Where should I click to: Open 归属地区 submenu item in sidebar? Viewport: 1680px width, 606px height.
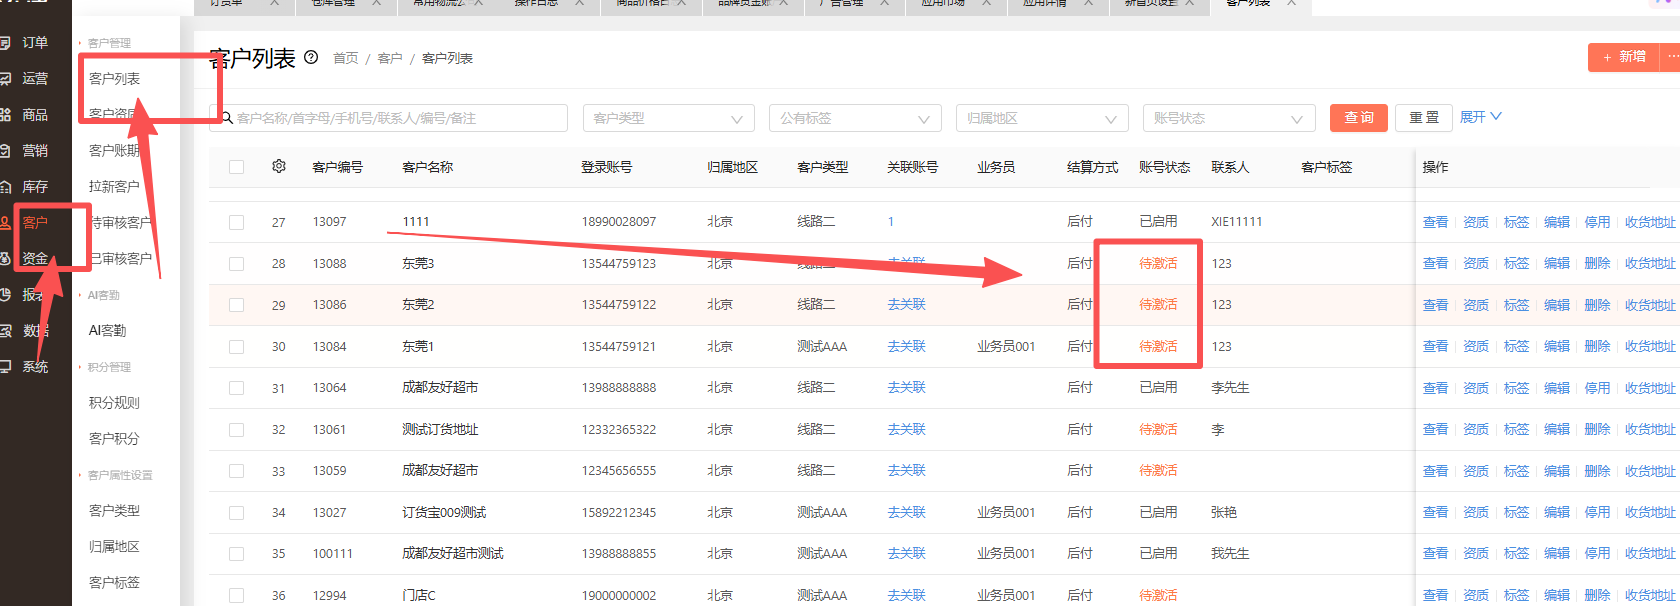(x=114, y=546)
